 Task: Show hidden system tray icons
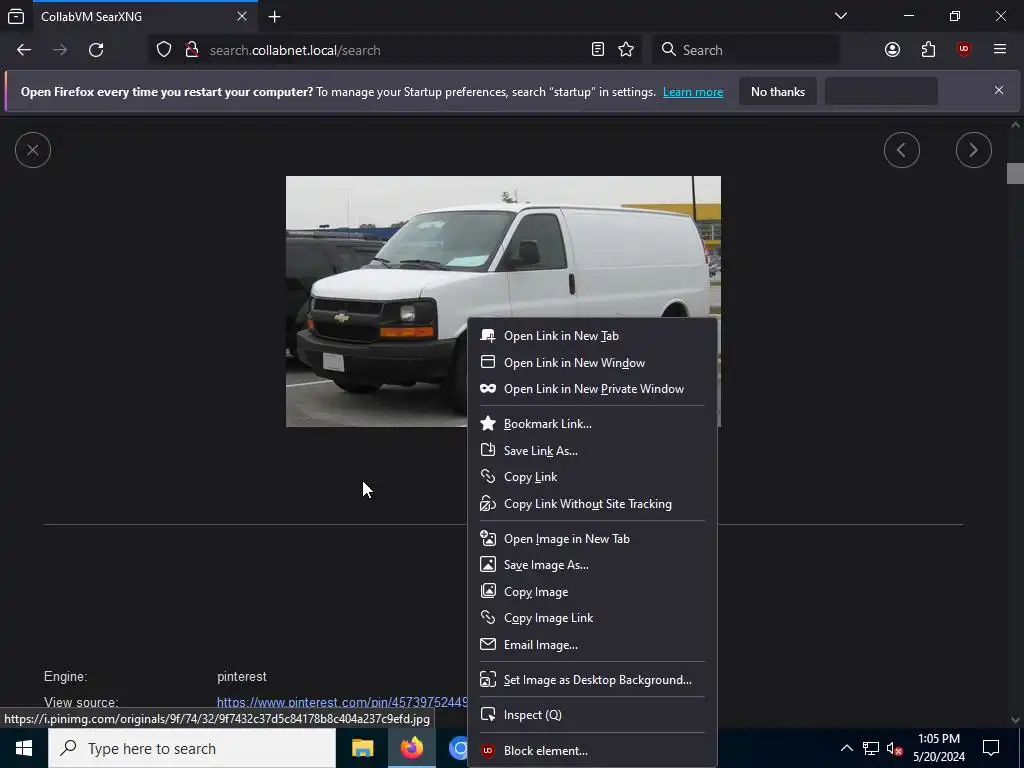click(846, 748)
